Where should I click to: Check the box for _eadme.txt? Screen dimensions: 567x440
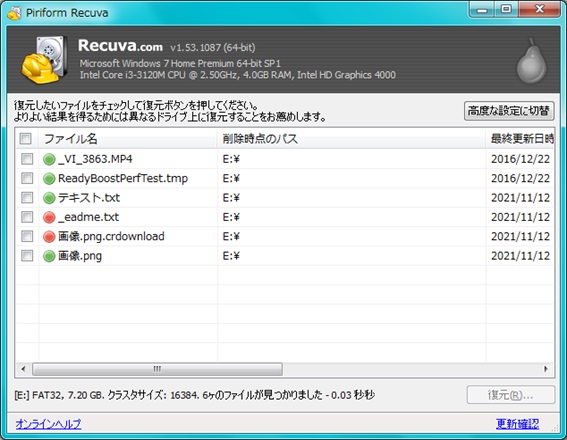pyautogui.click(x=27, y=217)
